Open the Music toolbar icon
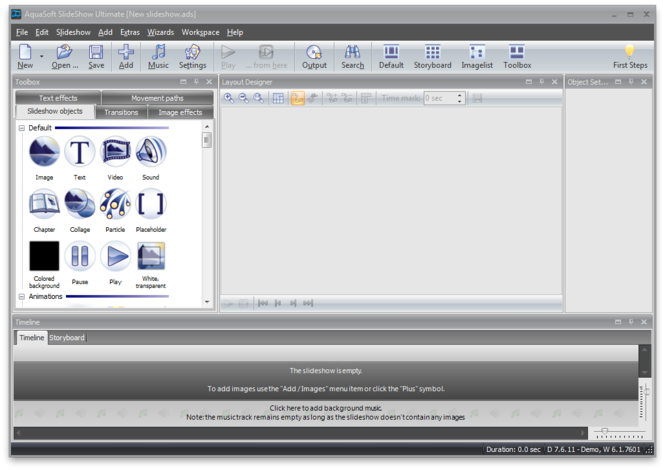665x470 pixels. pos(158,56)
